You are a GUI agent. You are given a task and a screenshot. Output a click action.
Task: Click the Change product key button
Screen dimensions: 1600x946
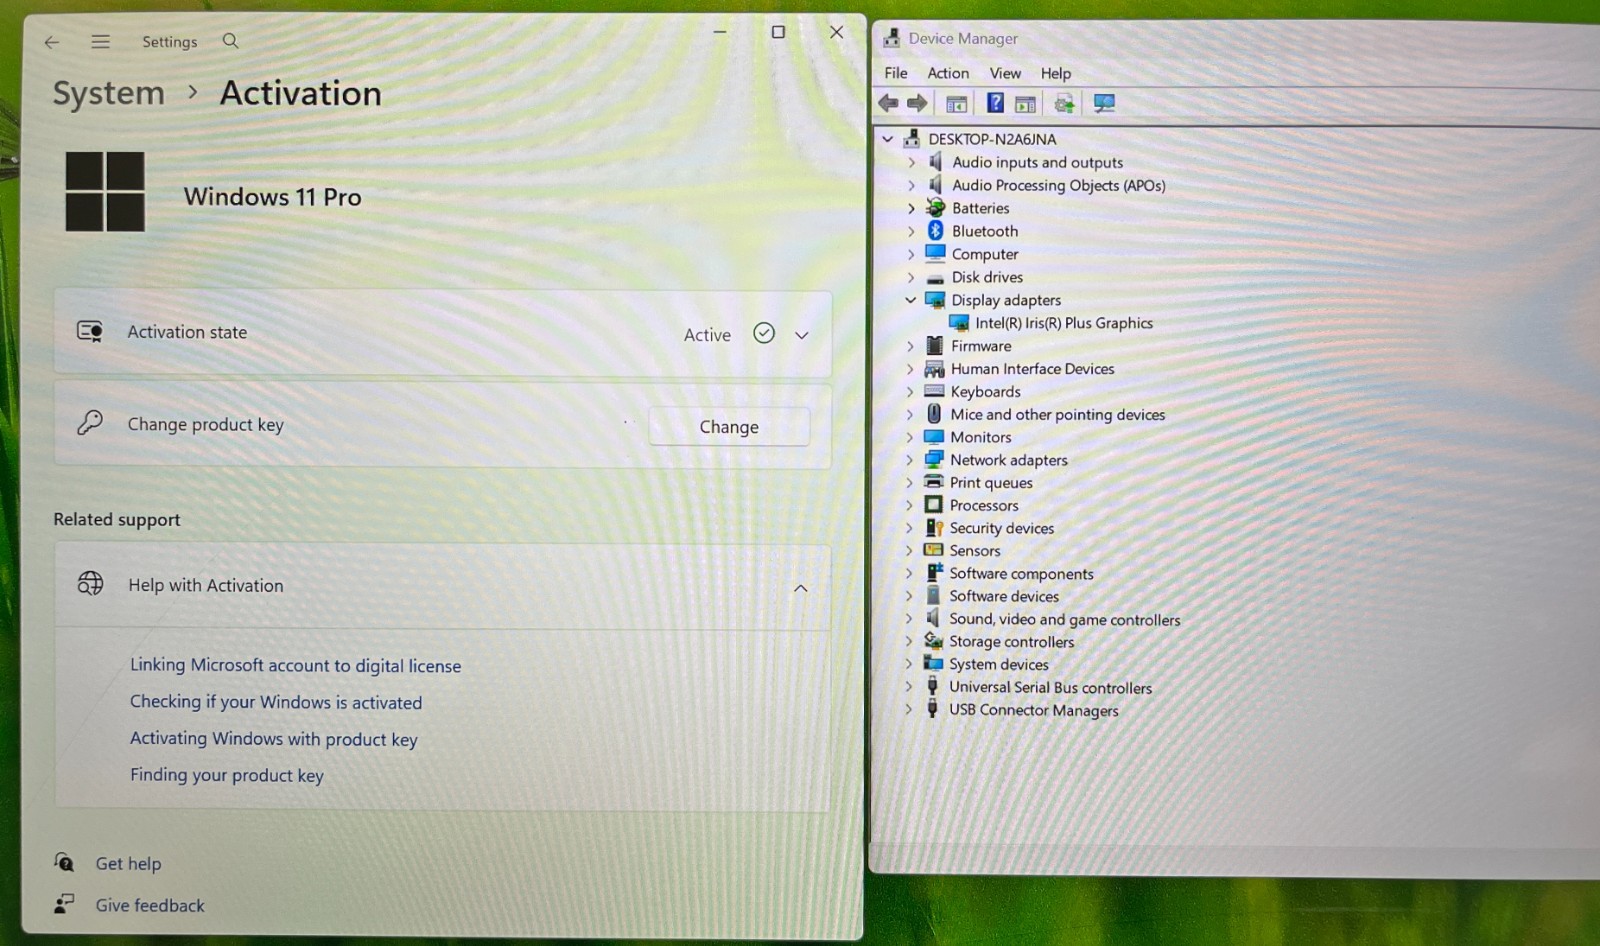pos(729,427)
